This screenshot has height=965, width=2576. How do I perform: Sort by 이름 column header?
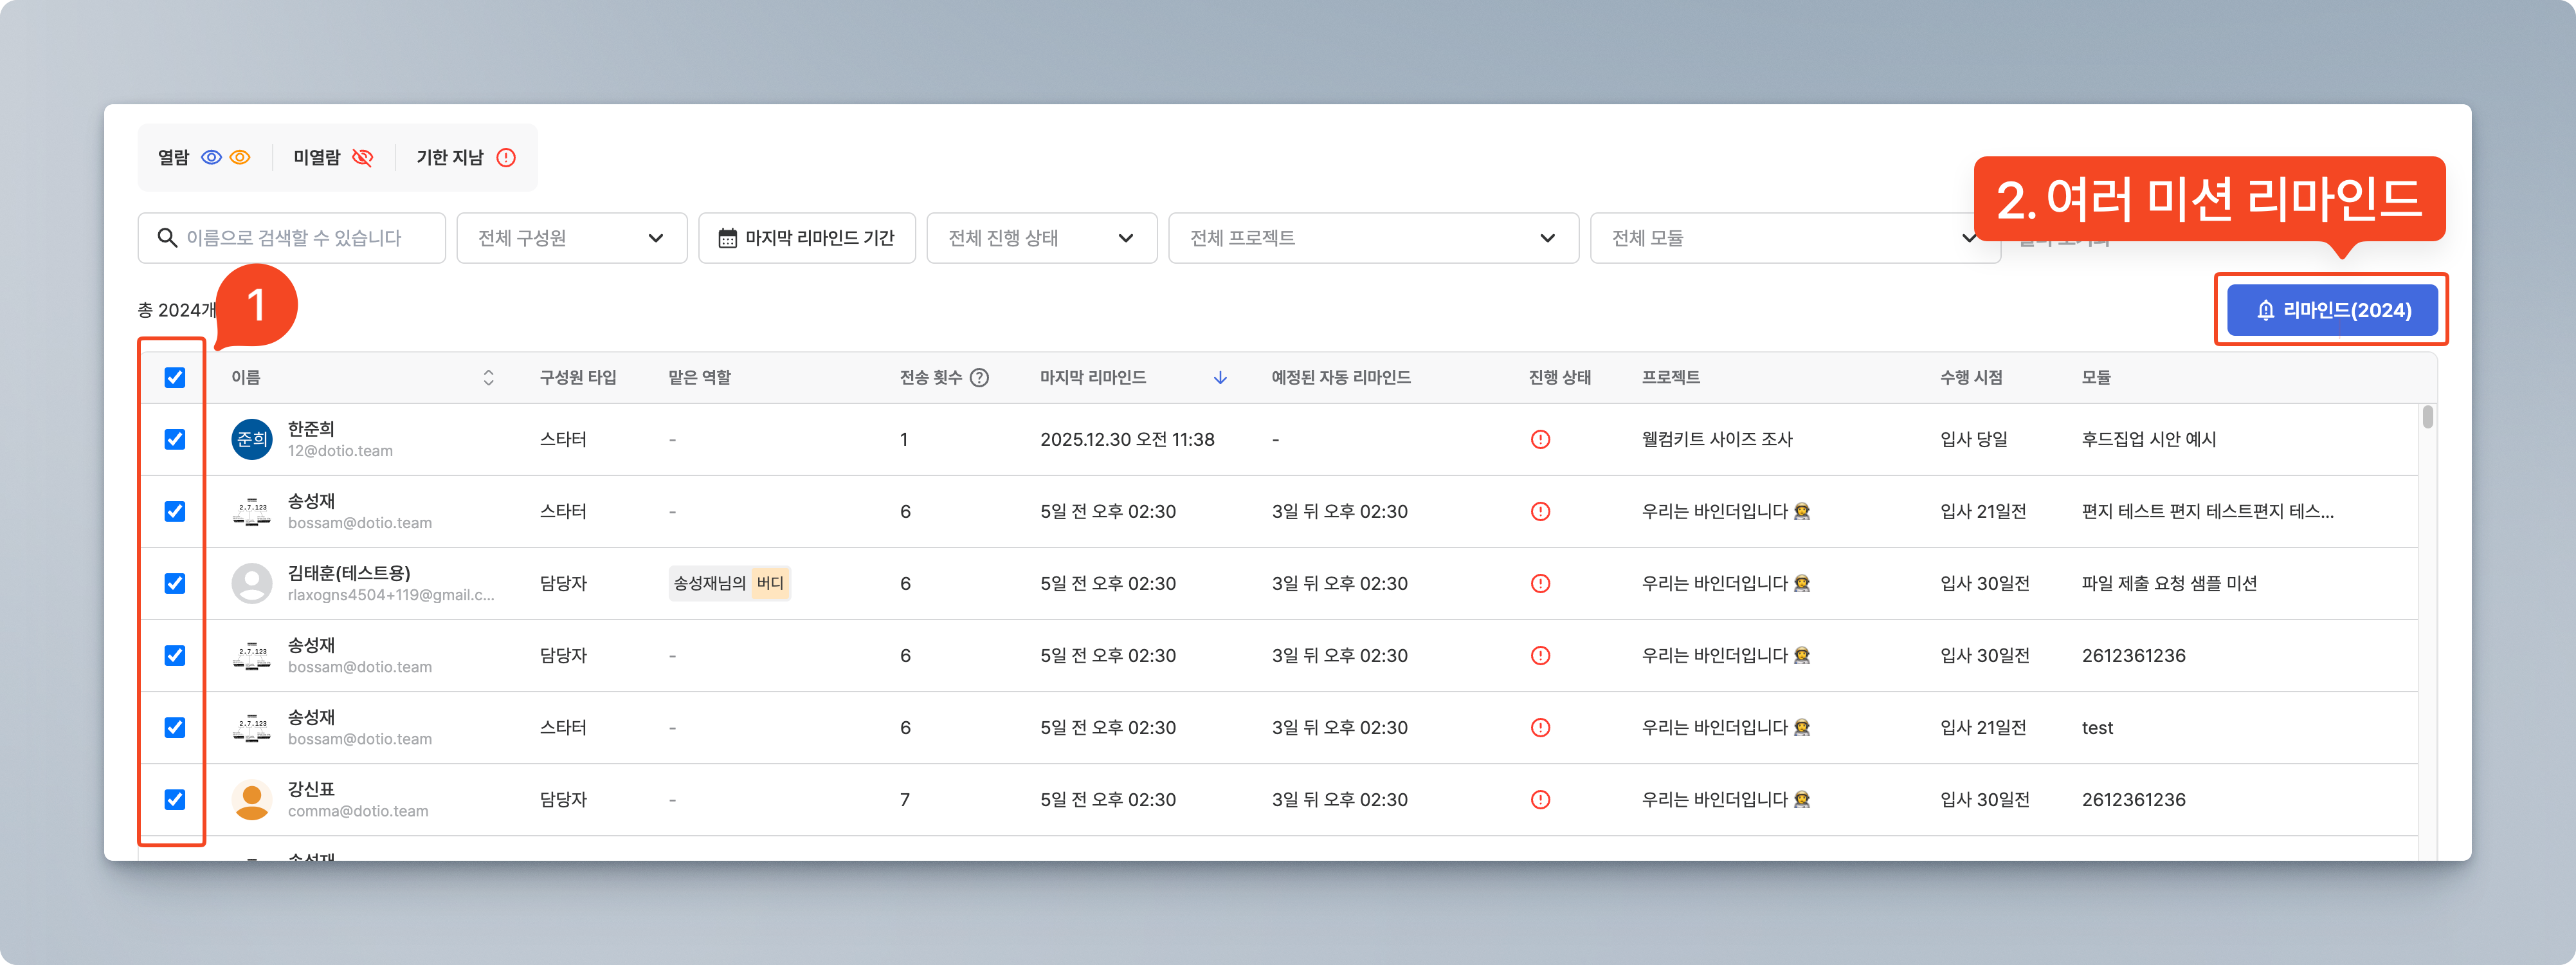[488, 378]
